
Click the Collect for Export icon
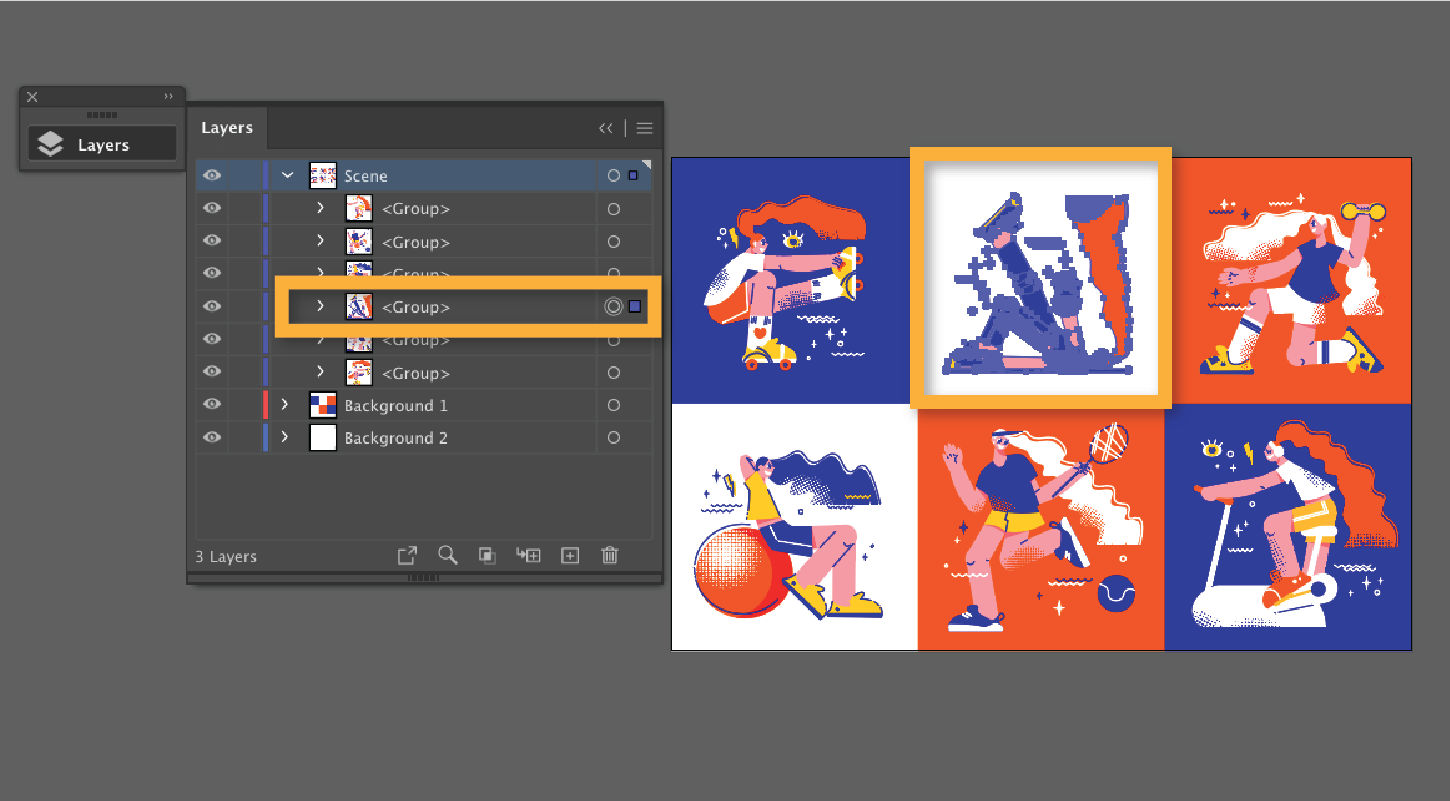tap(407, 555)
